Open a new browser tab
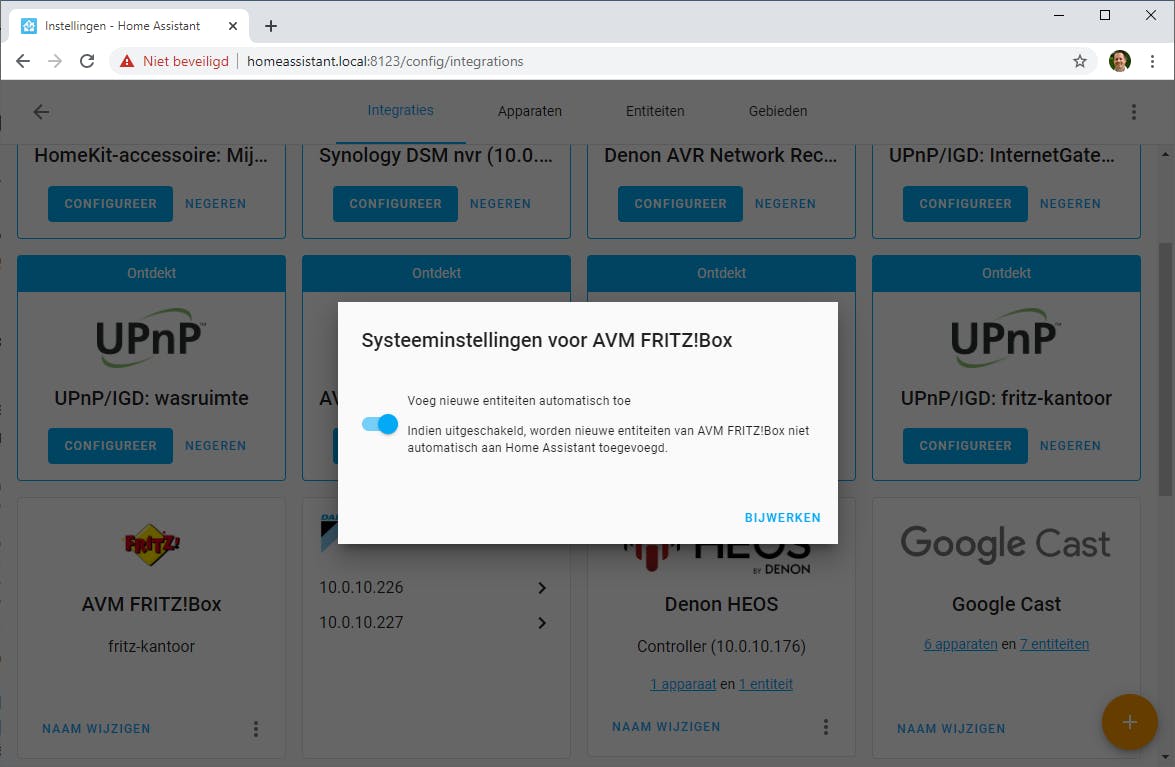Image resolution: width=1175 pixels, height=767 pixels. [271, 26]
